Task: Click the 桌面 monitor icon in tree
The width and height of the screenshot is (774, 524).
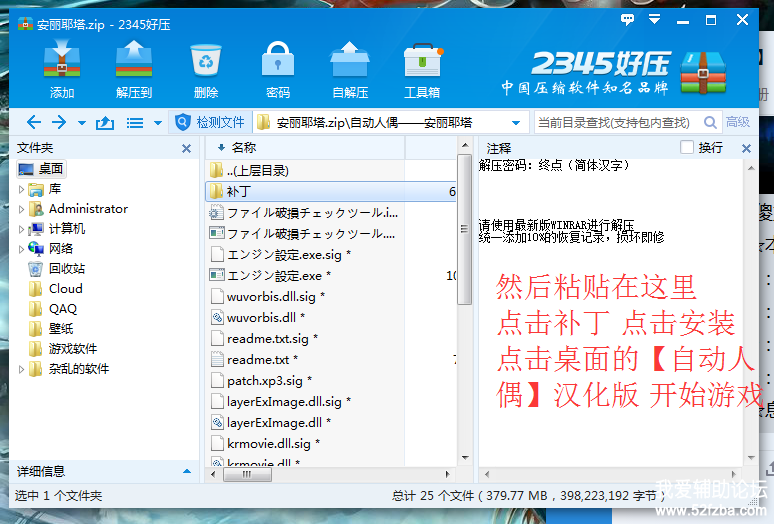Action: coord(26,169)
